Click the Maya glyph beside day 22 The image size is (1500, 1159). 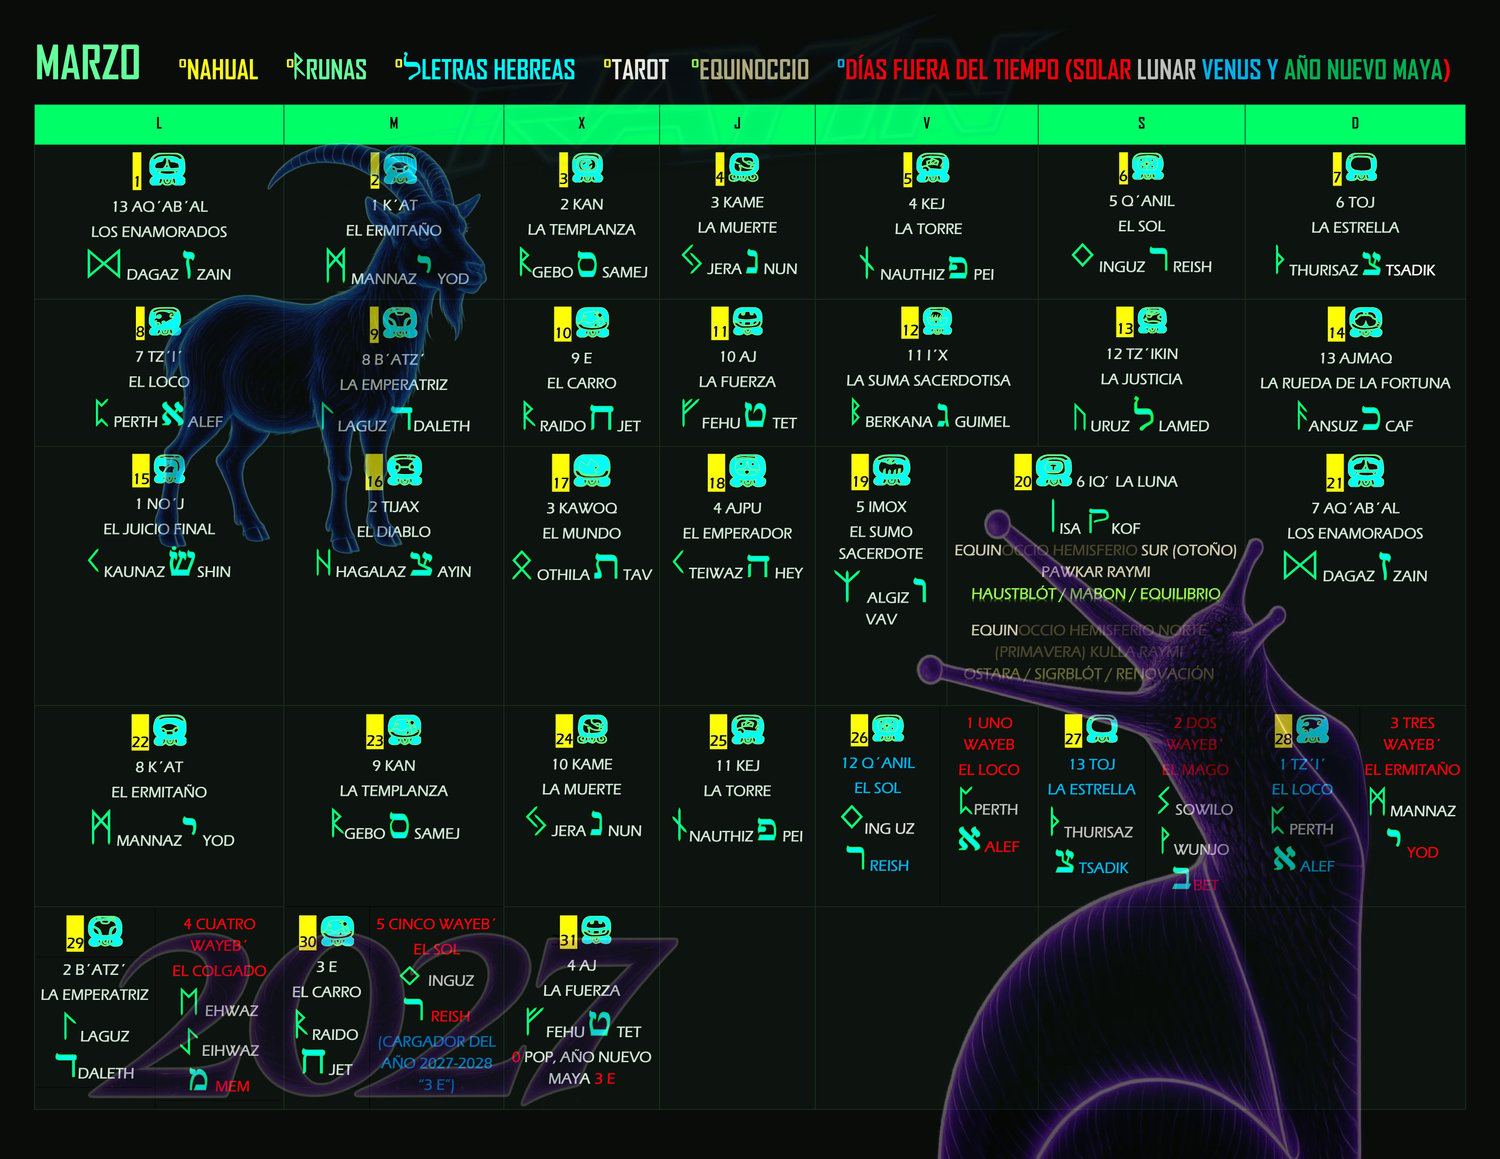pyautogui.click(x=169, y=731)
